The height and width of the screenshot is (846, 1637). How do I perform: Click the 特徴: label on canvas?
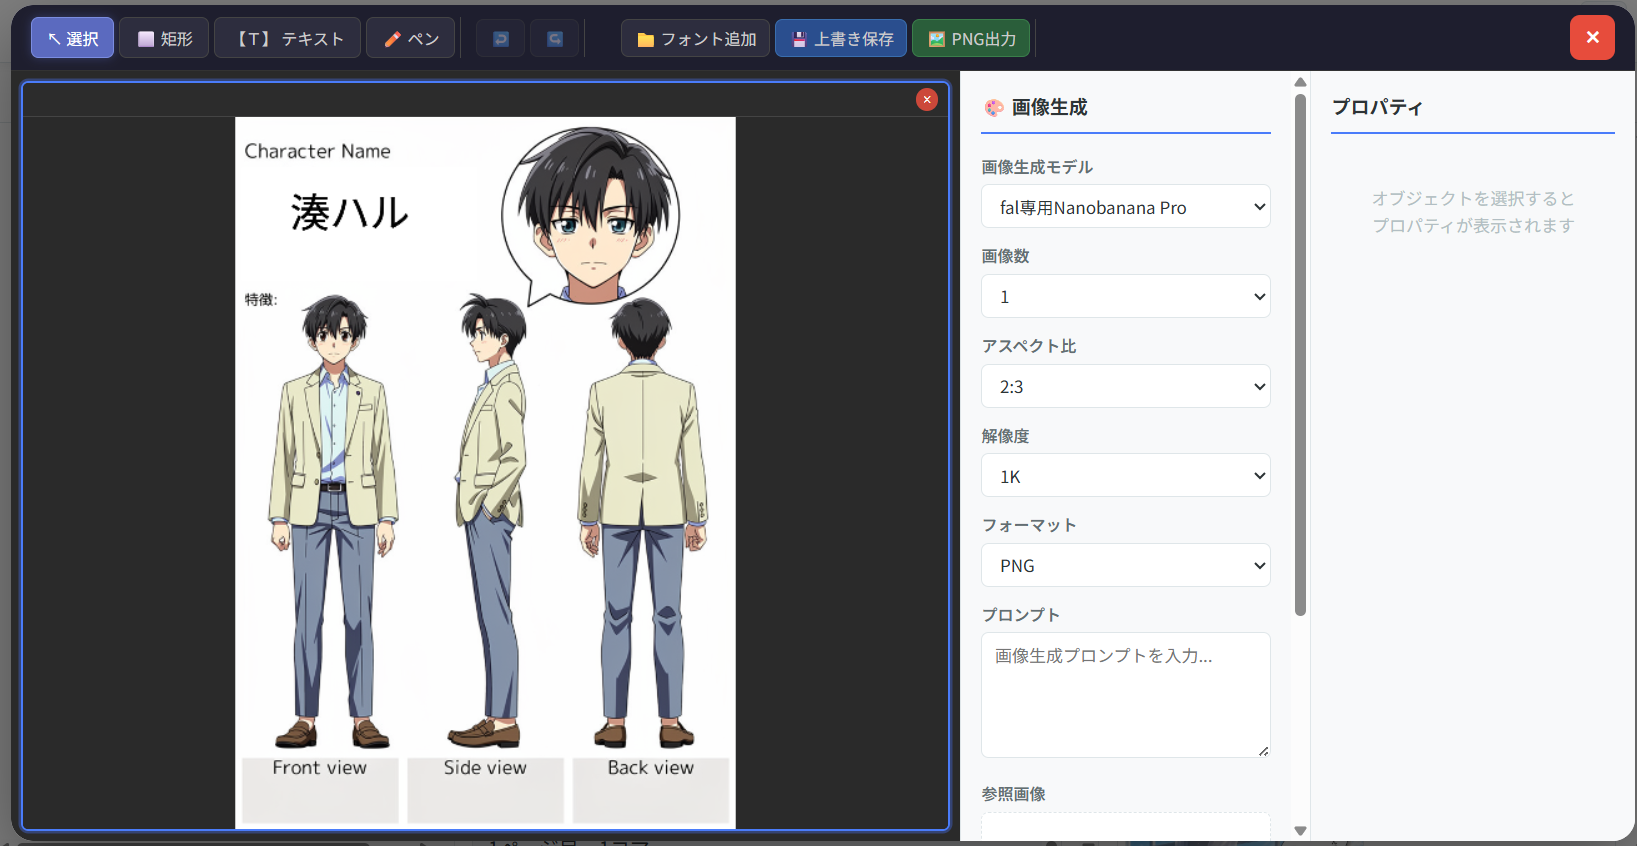point(261,299)
